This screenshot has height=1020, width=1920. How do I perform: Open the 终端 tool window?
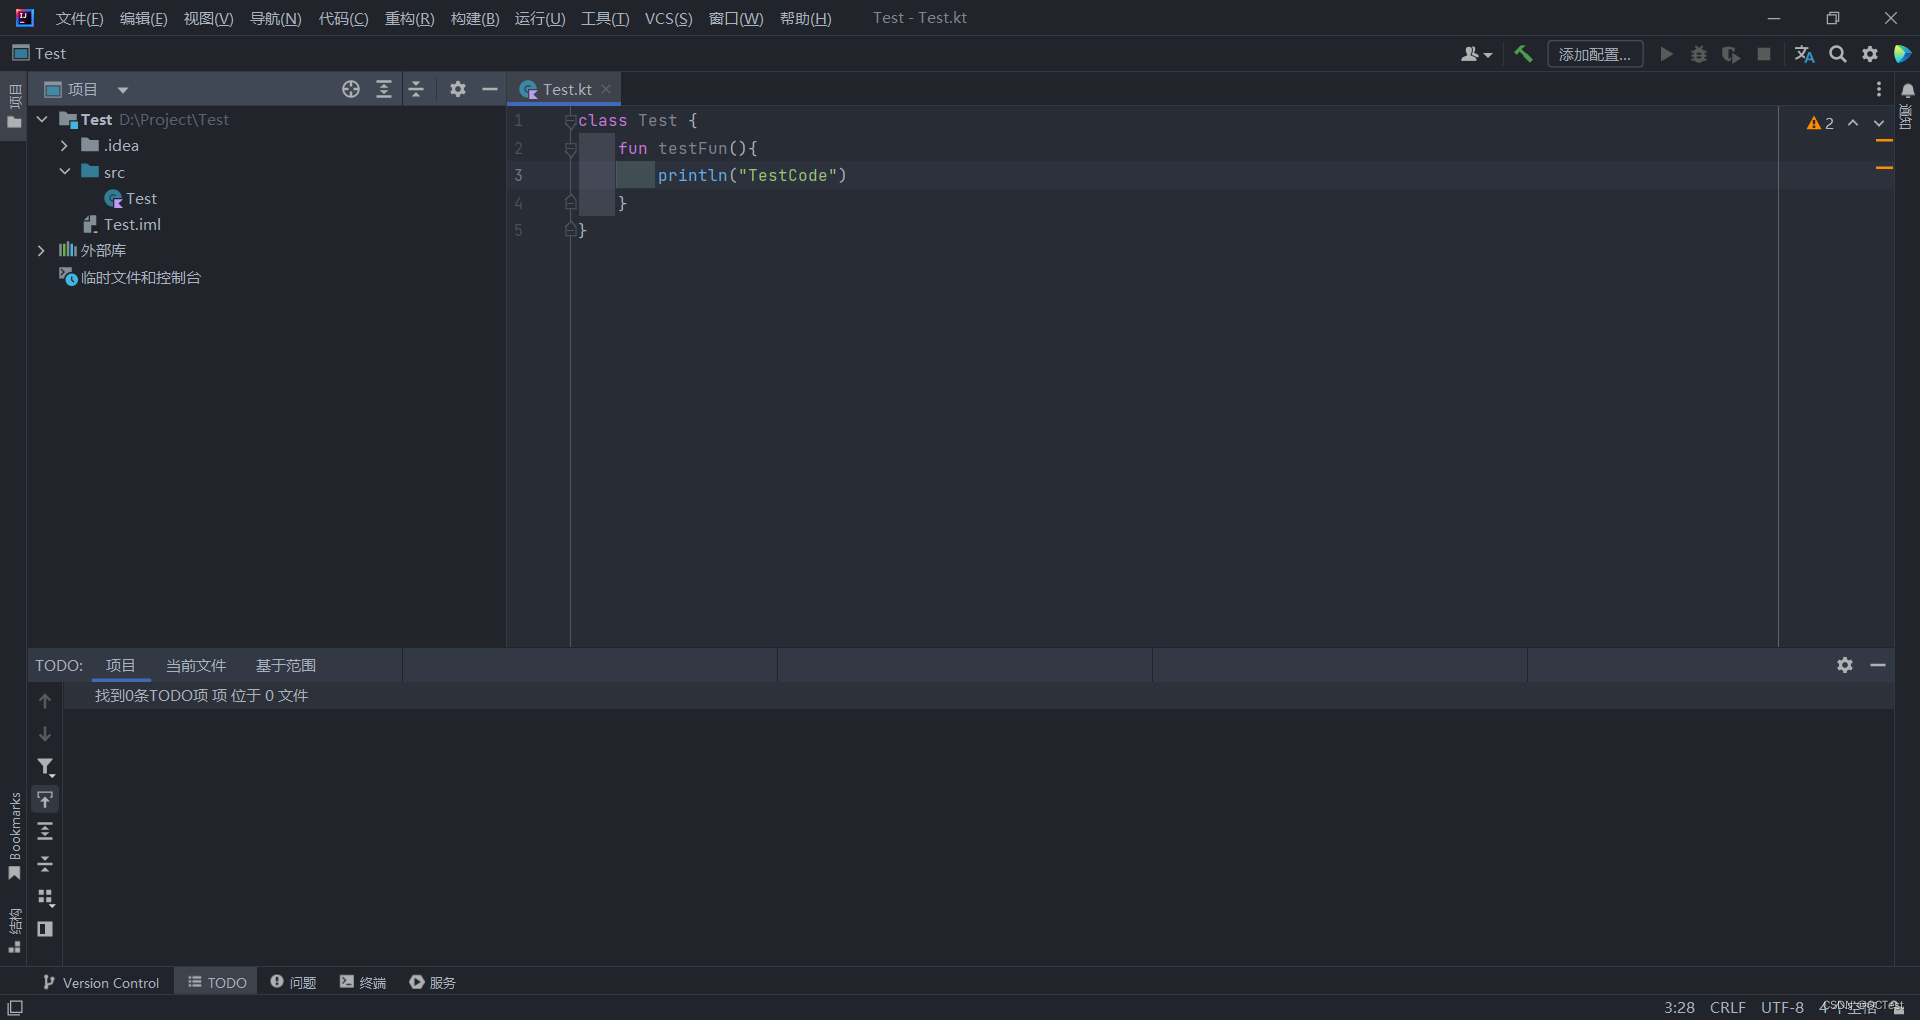(362, 983)
